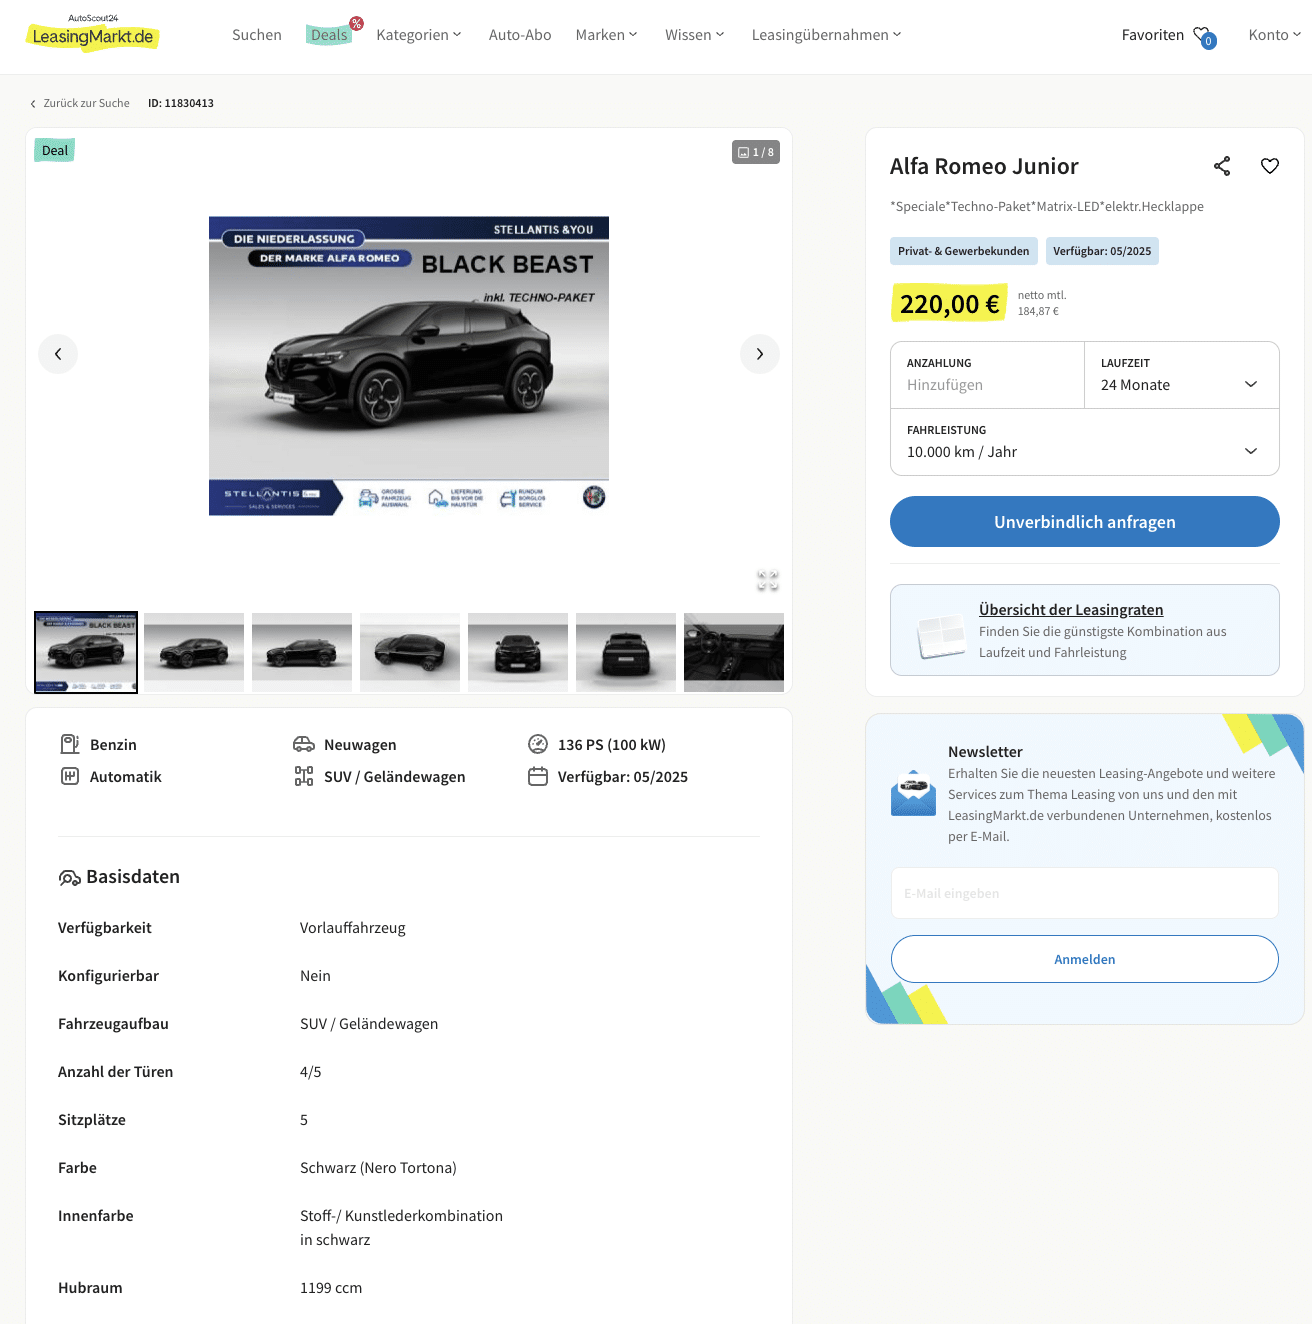Go to Suchen in the navigation
Screen dimensions: 1312x1324
257,35
